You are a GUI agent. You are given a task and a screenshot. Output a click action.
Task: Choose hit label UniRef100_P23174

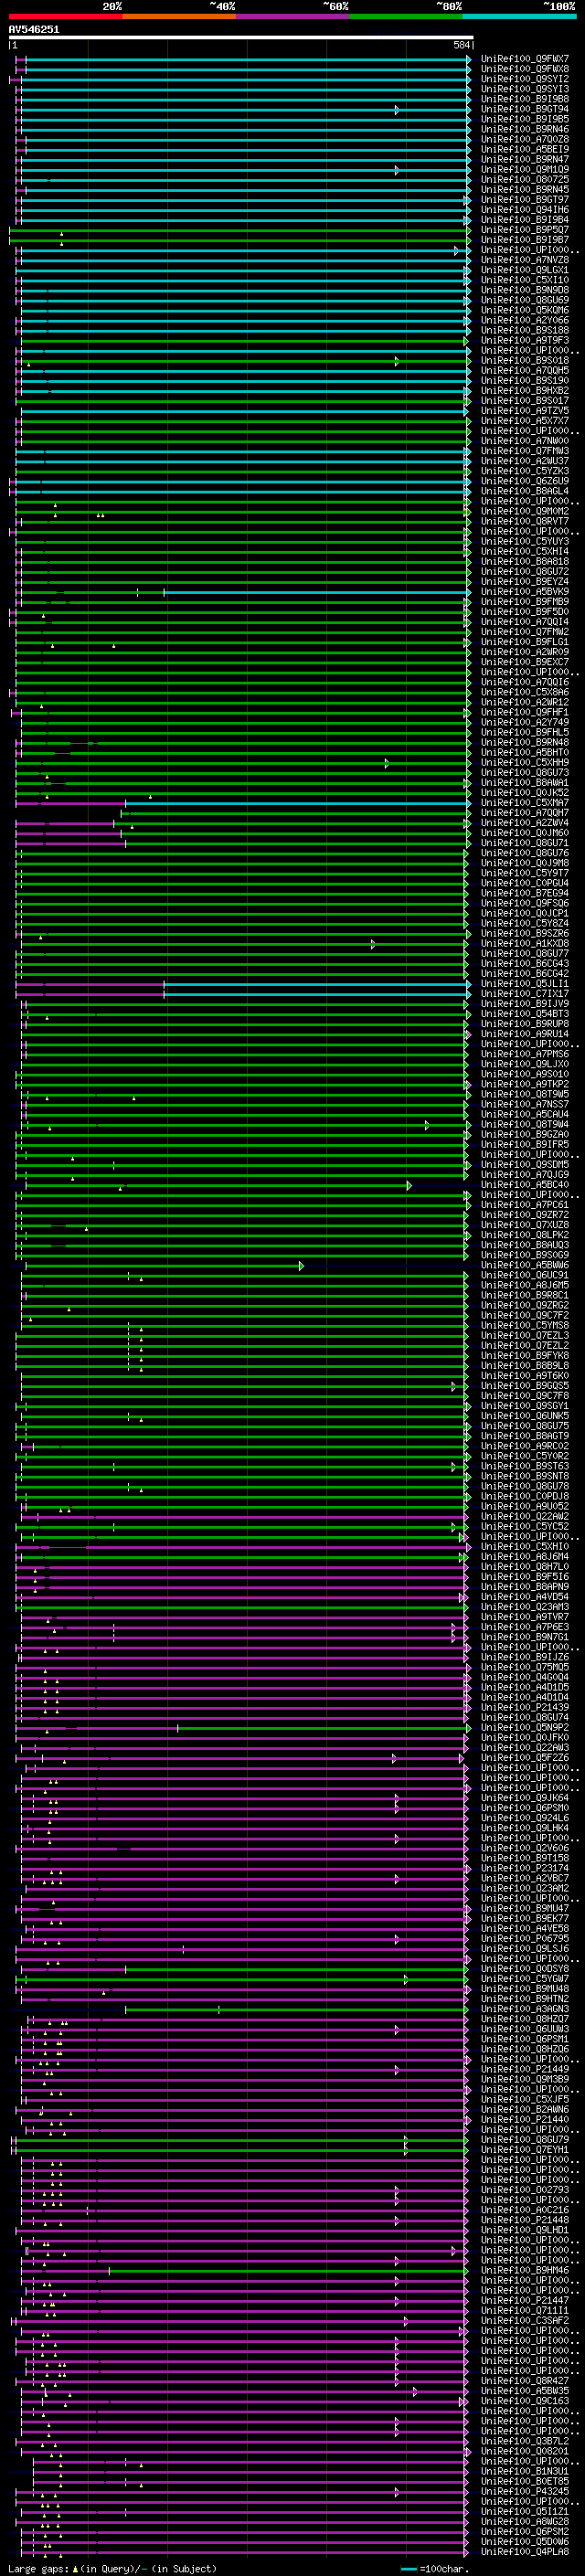coord(525,1868)
